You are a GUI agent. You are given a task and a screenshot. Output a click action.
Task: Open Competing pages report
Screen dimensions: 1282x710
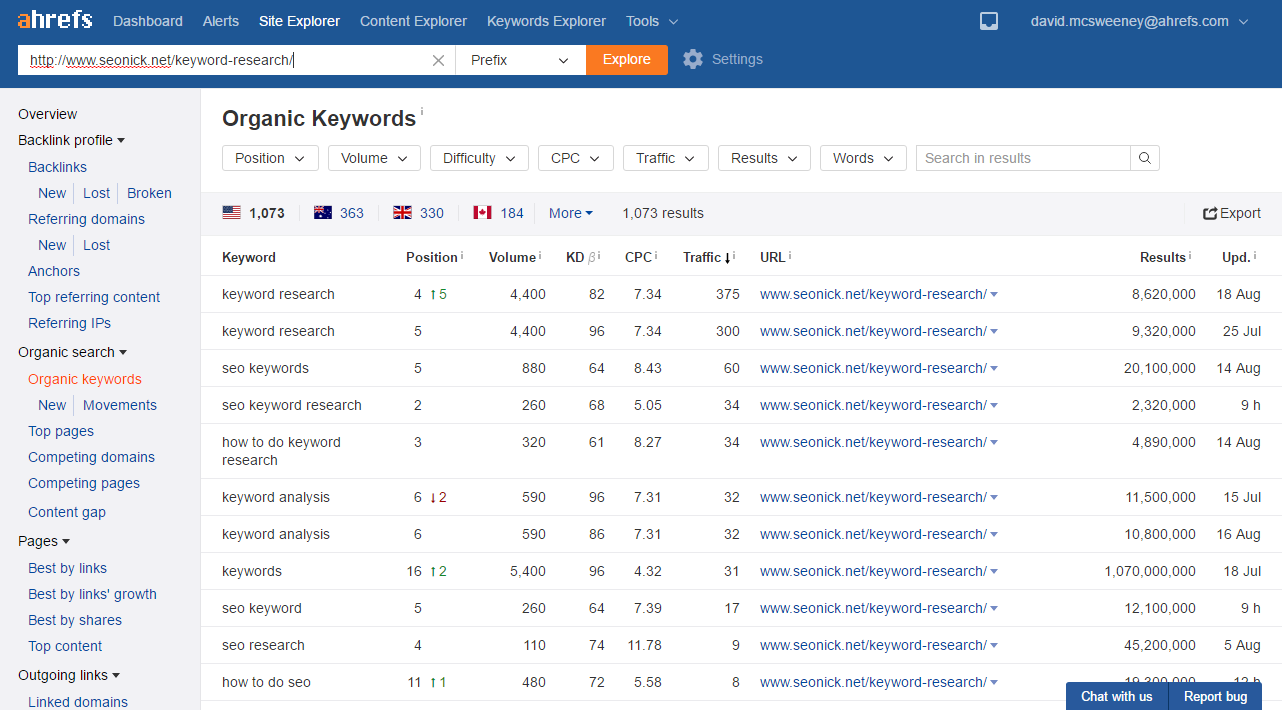pos(84,483)
